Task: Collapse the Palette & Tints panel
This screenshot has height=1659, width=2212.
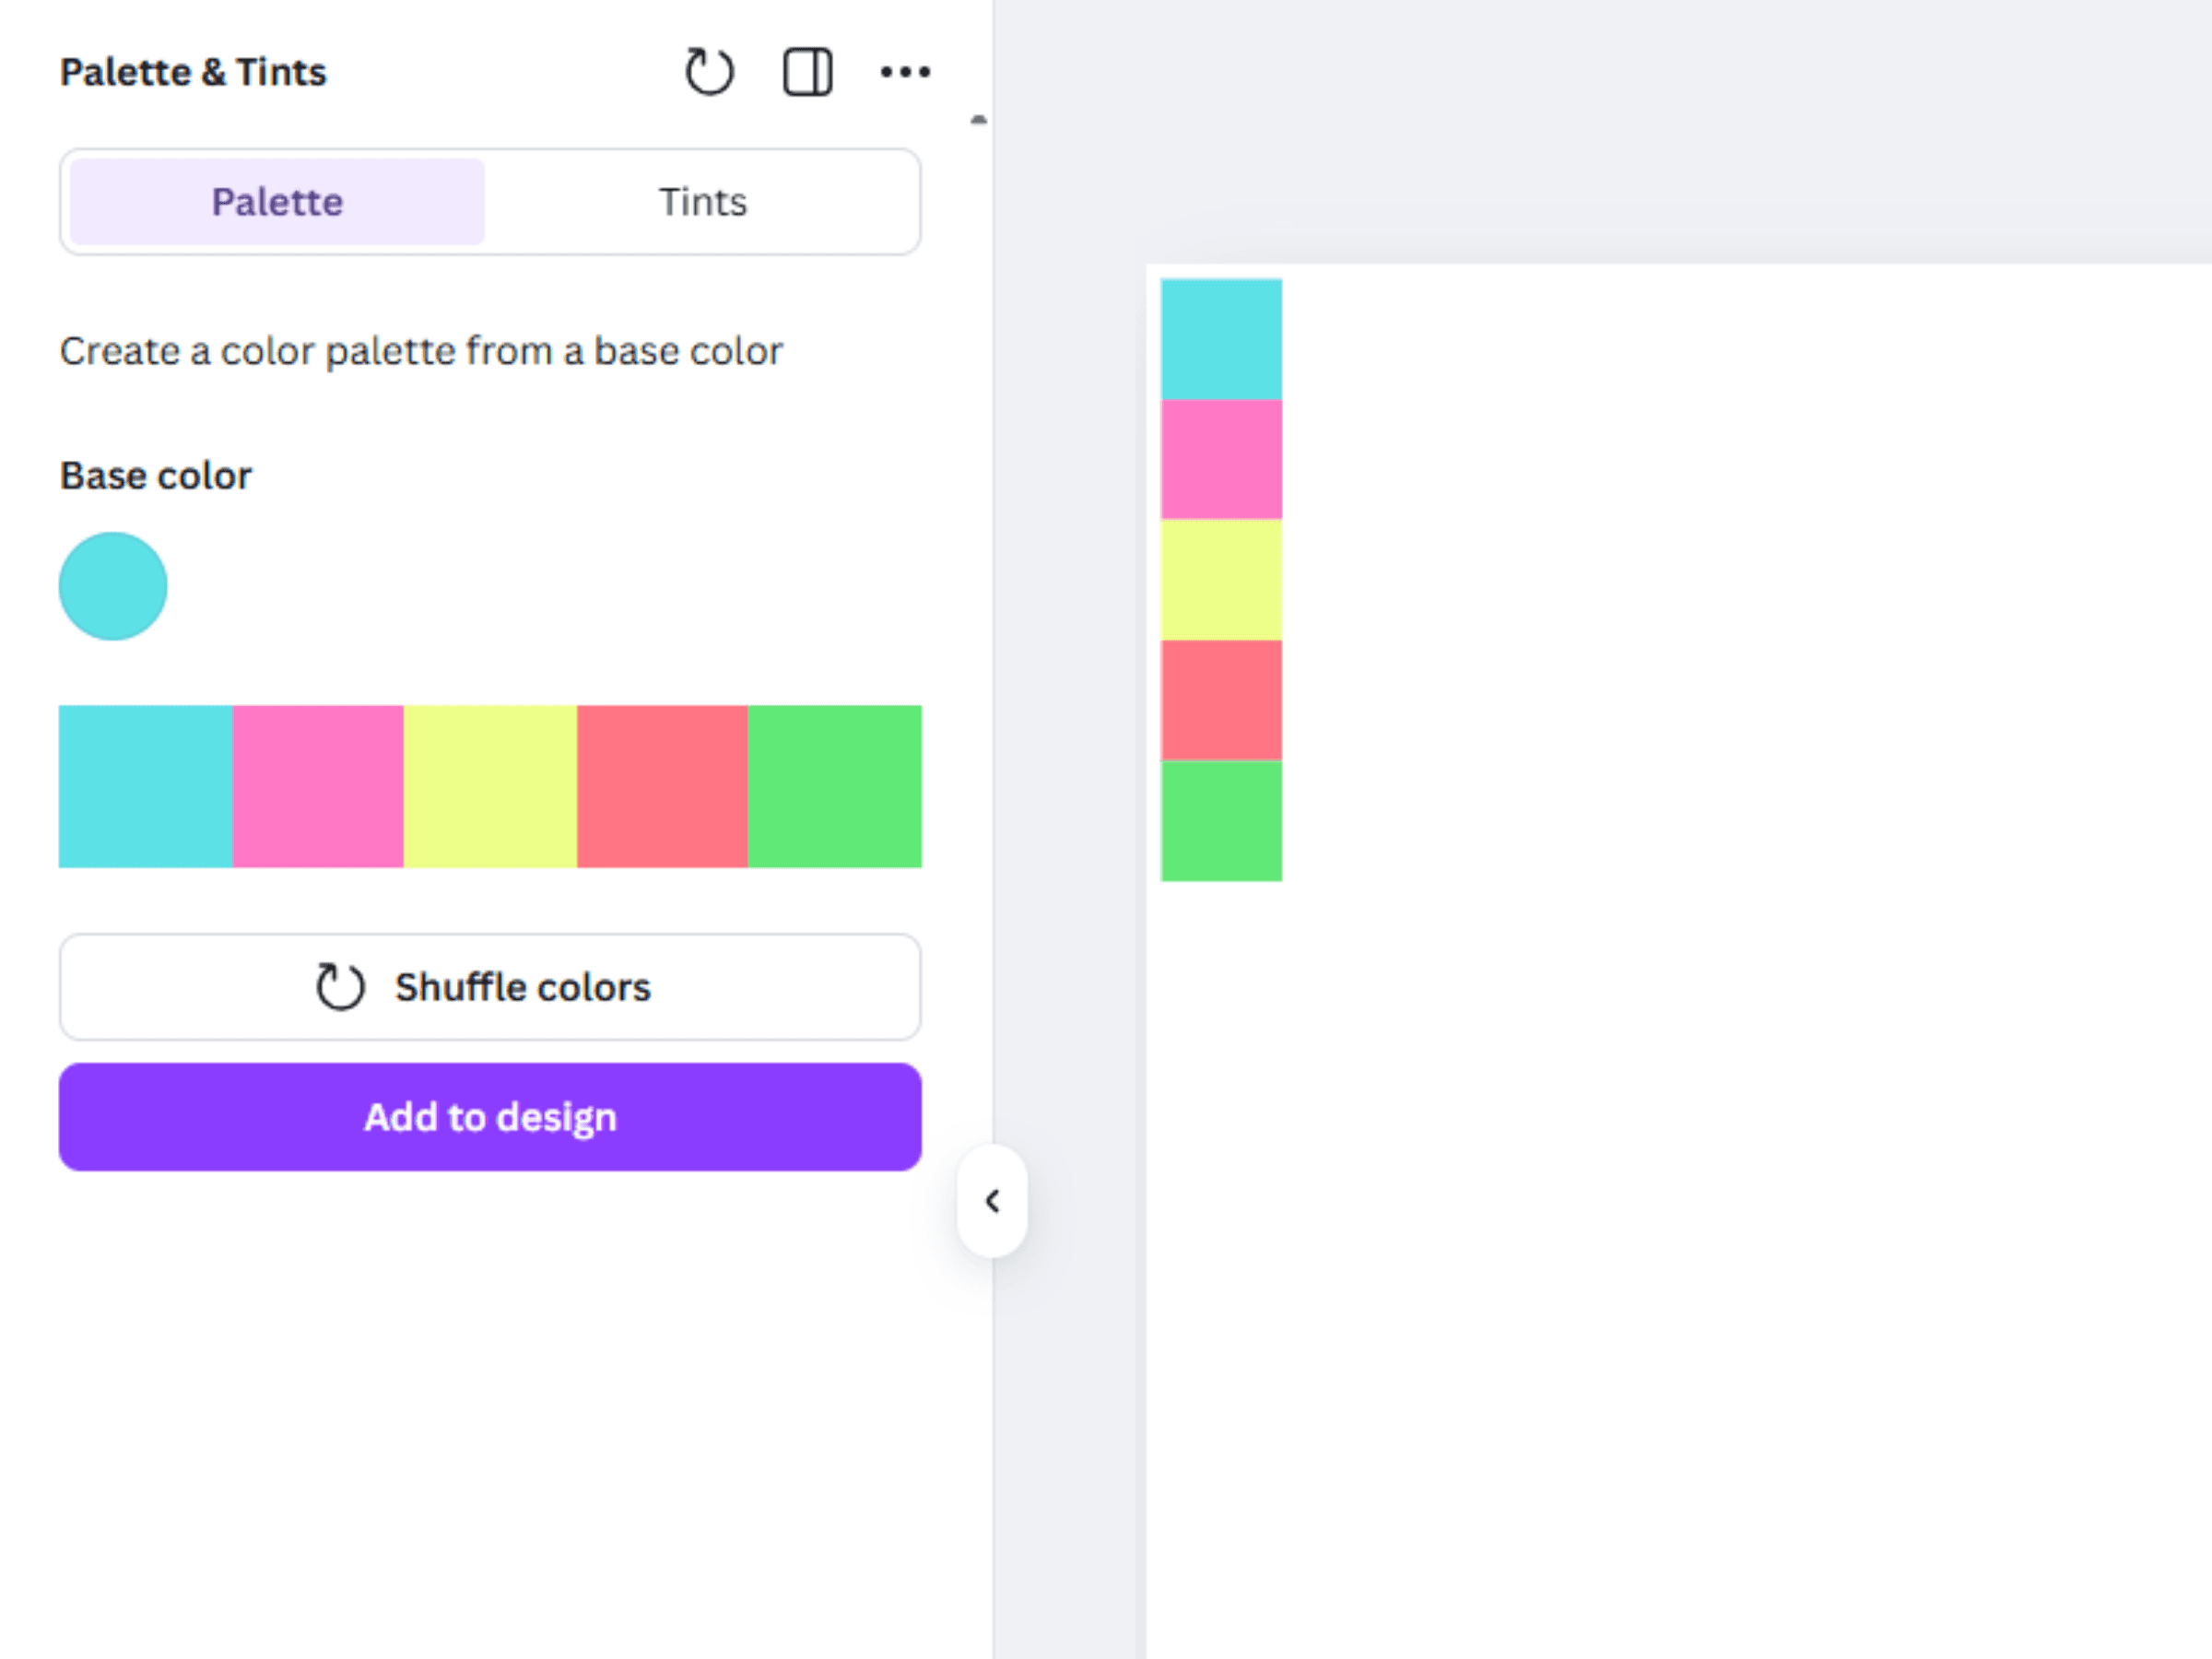Action: (993, 1202)
